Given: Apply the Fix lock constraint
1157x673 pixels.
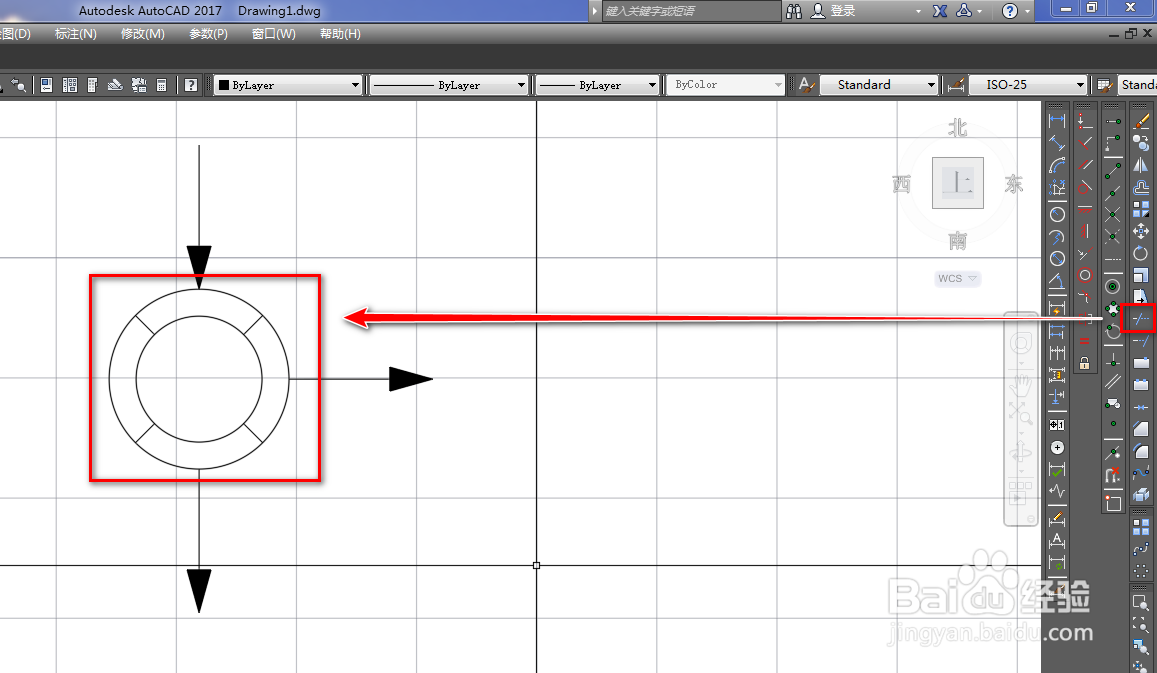Looking at the screenshot, I should tap(1085, 362).
